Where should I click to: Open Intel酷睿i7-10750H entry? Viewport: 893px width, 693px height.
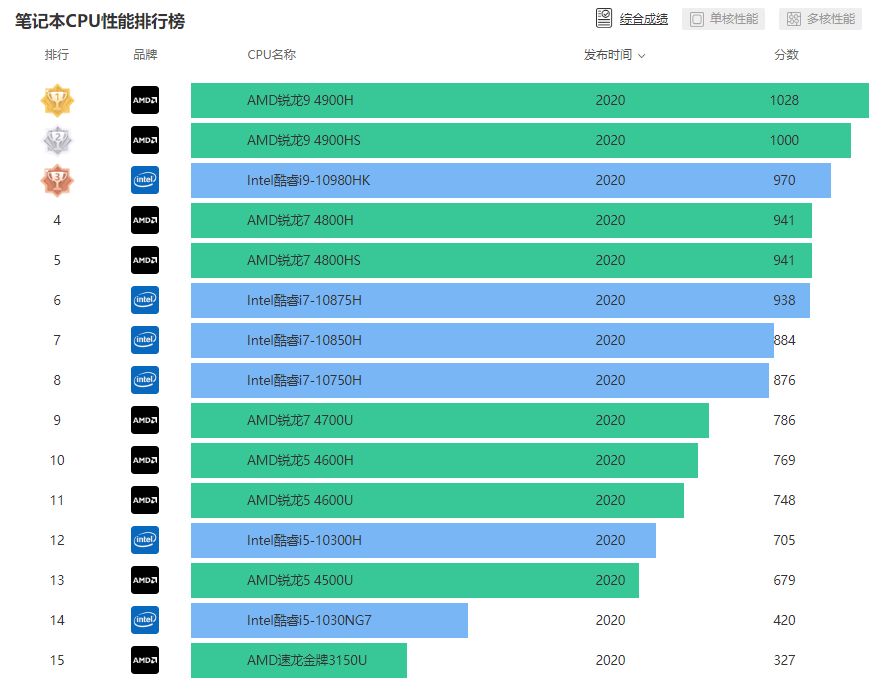304,380
